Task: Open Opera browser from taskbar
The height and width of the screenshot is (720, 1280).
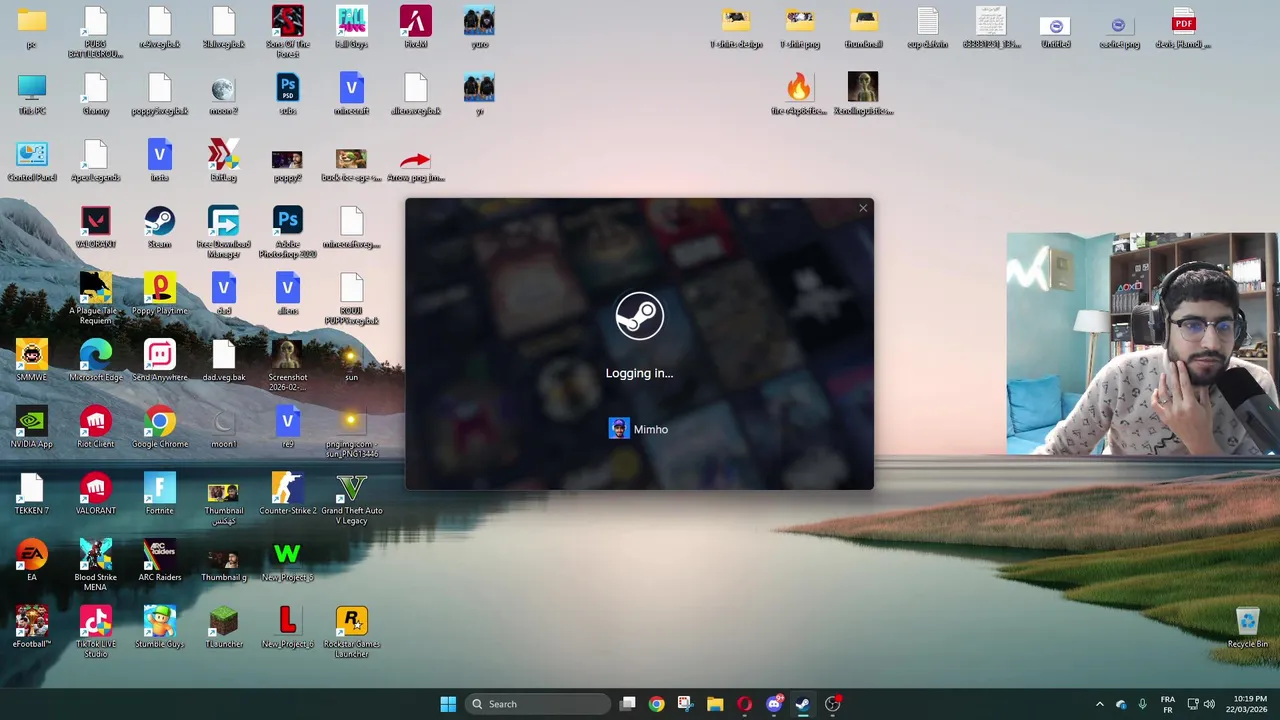Action: pos(744,704)
